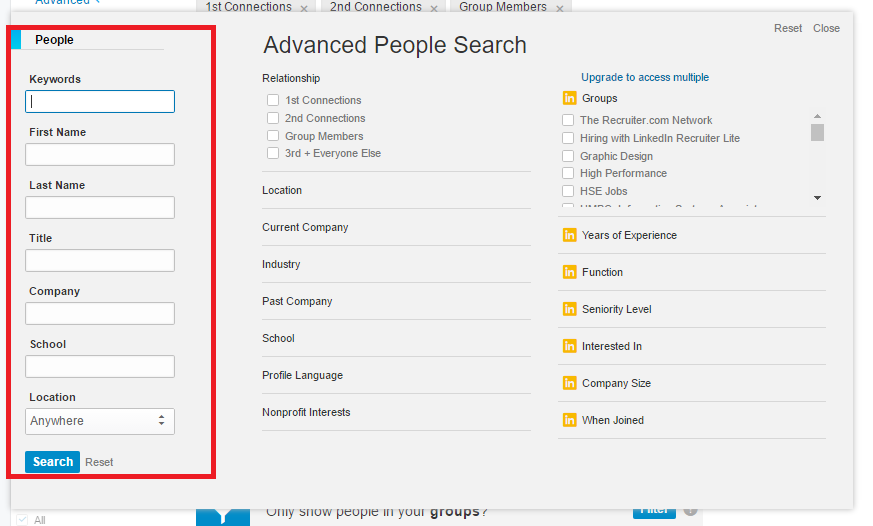
Task: Check the 3rd + Everyone Else checkbox
Action: [x=273, y=153]
